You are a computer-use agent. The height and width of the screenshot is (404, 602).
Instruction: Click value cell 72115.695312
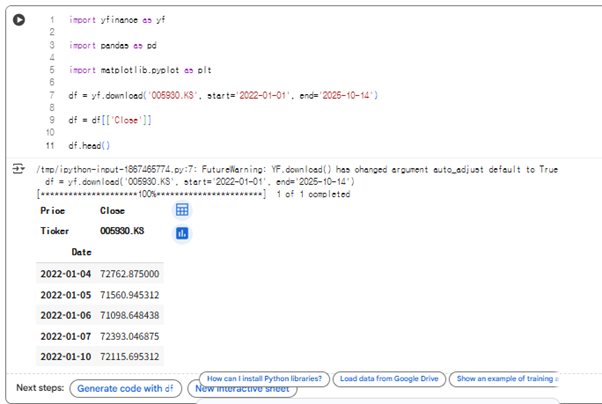tap(130, 357)
